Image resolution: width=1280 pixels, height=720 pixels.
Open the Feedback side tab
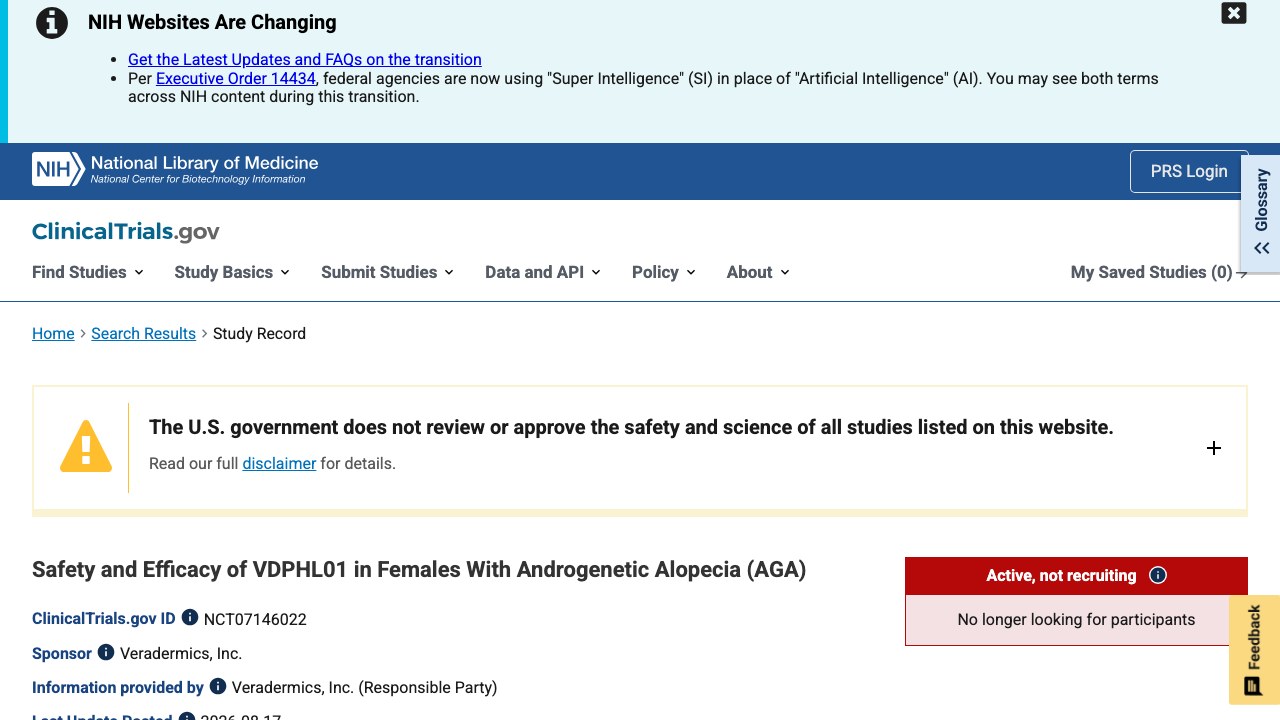click(1254, 650)
